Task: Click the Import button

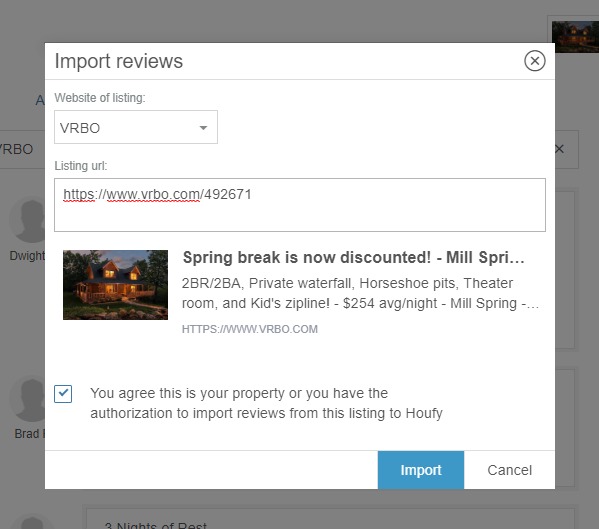Action: click(x=421, y=470)
